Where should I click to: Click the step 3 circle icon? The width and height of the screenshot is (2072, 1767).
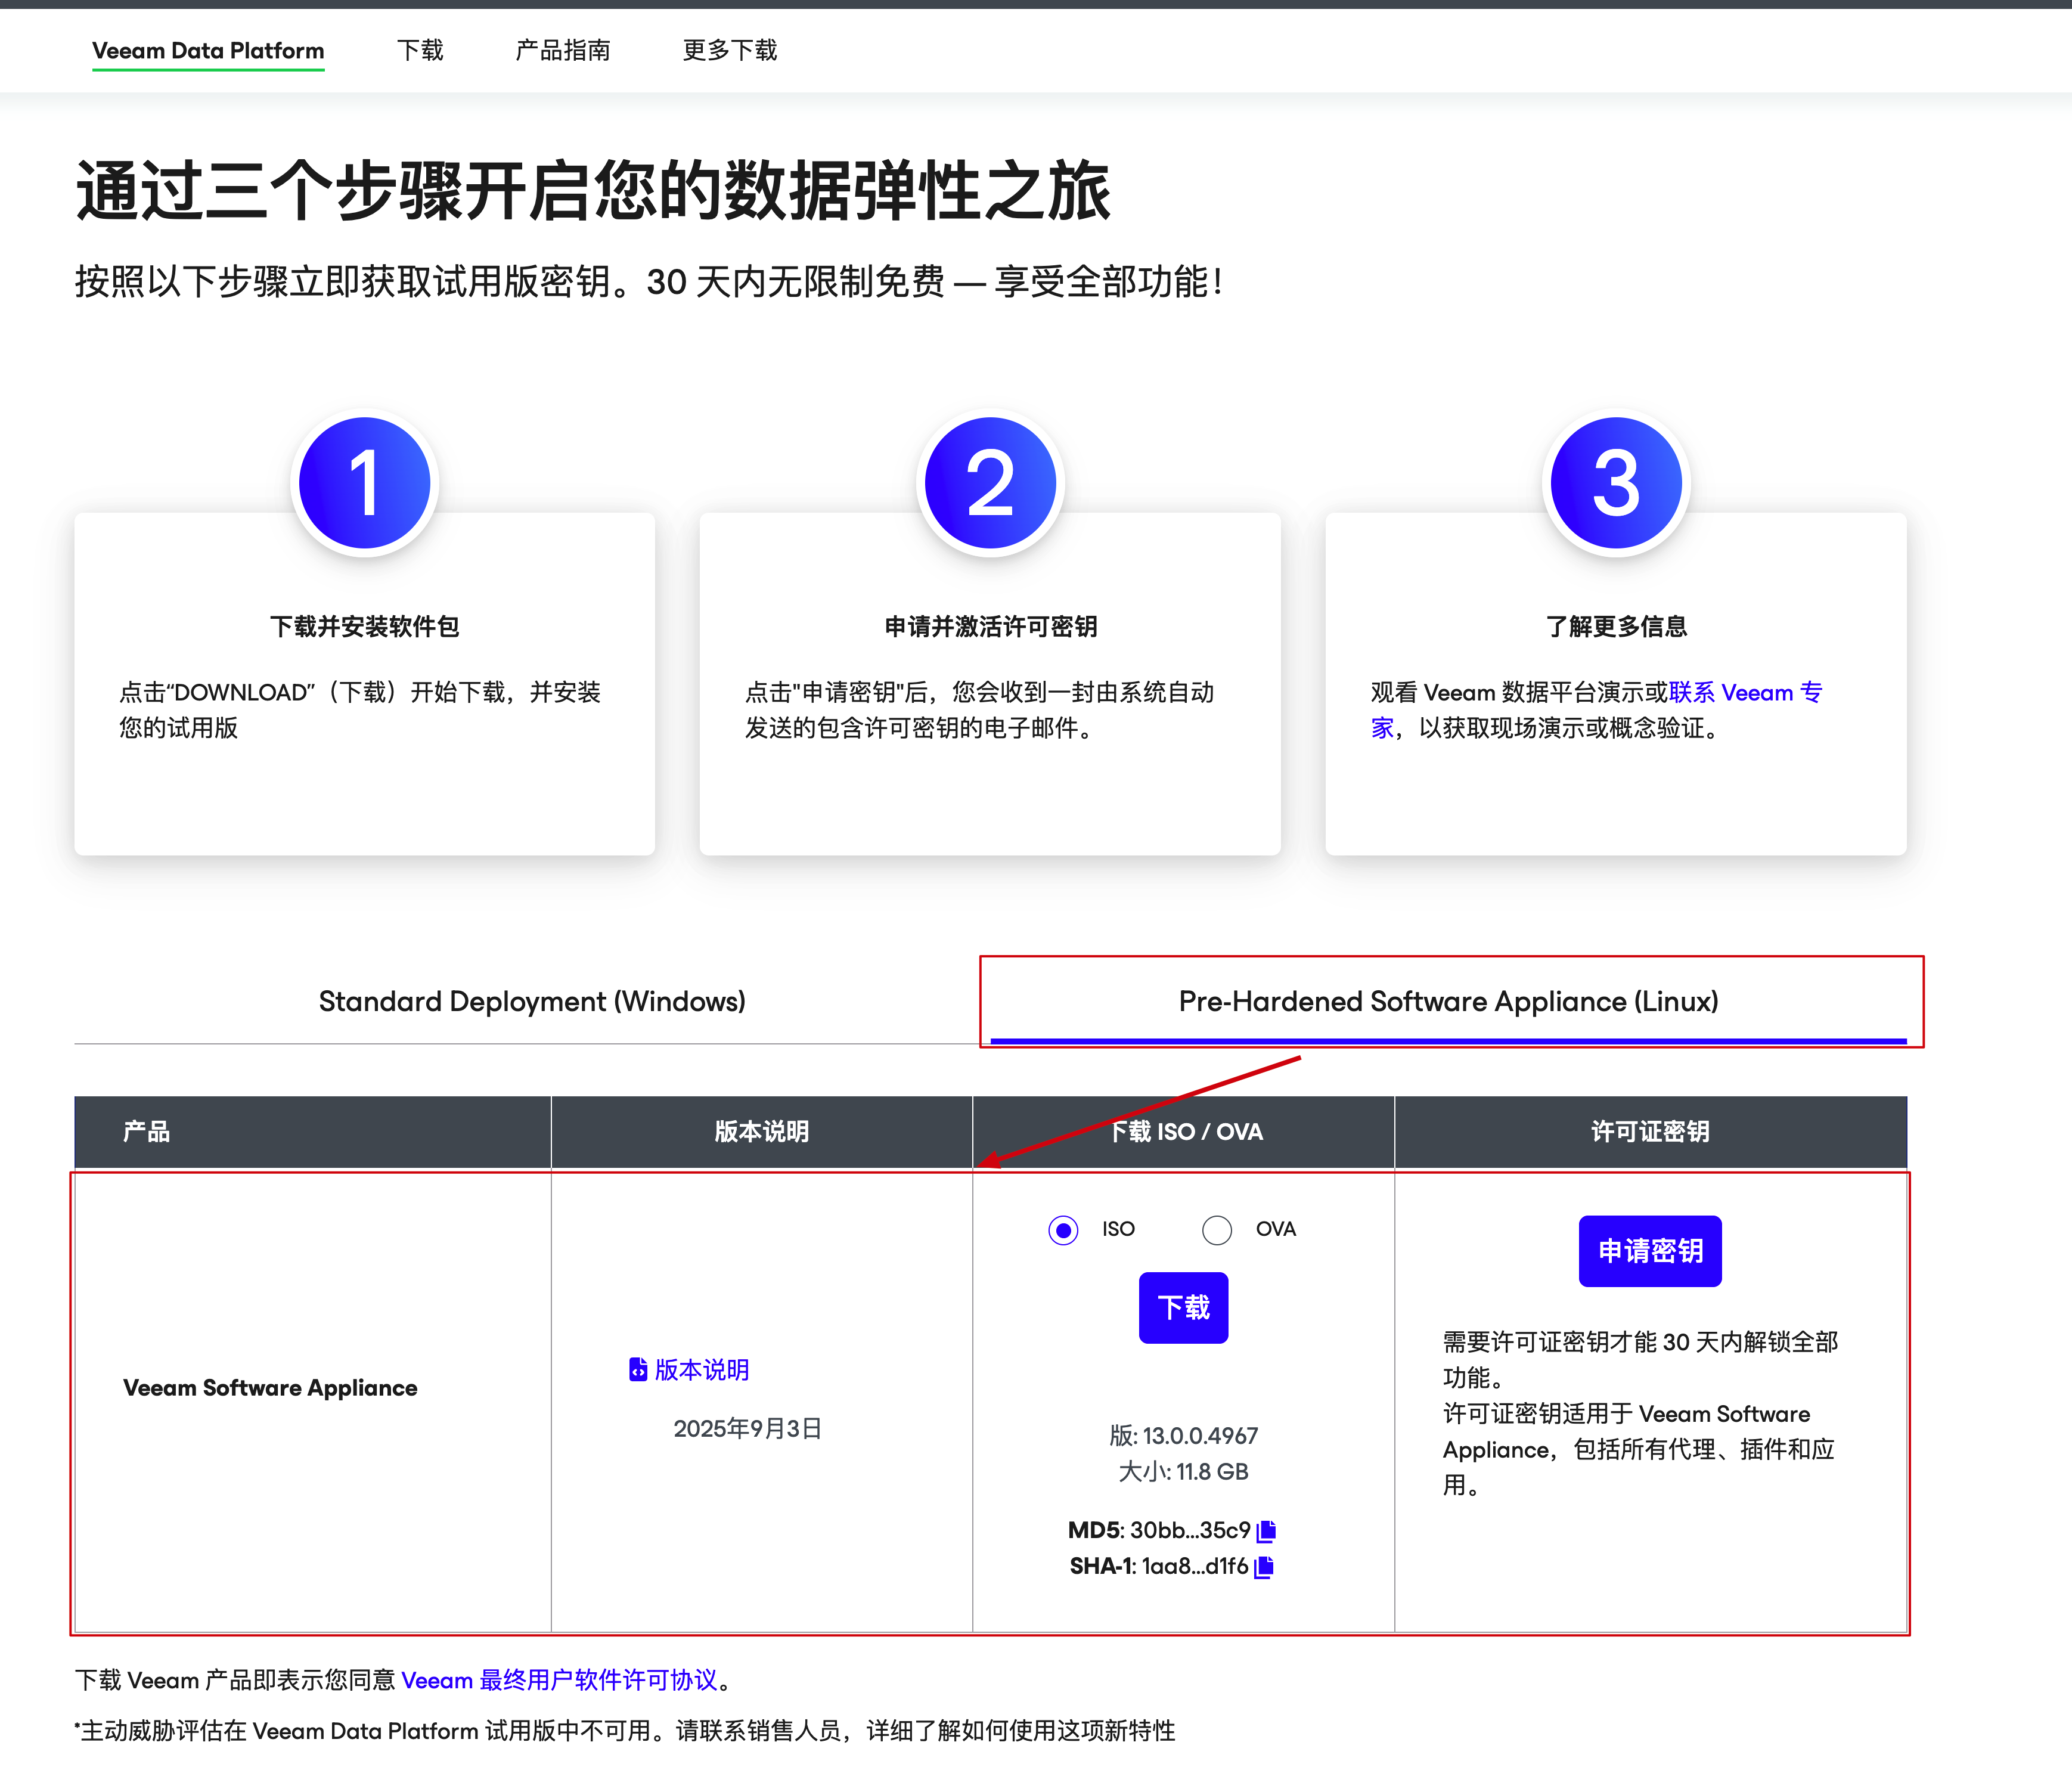pyautogui.click(x=1616, y=483)
